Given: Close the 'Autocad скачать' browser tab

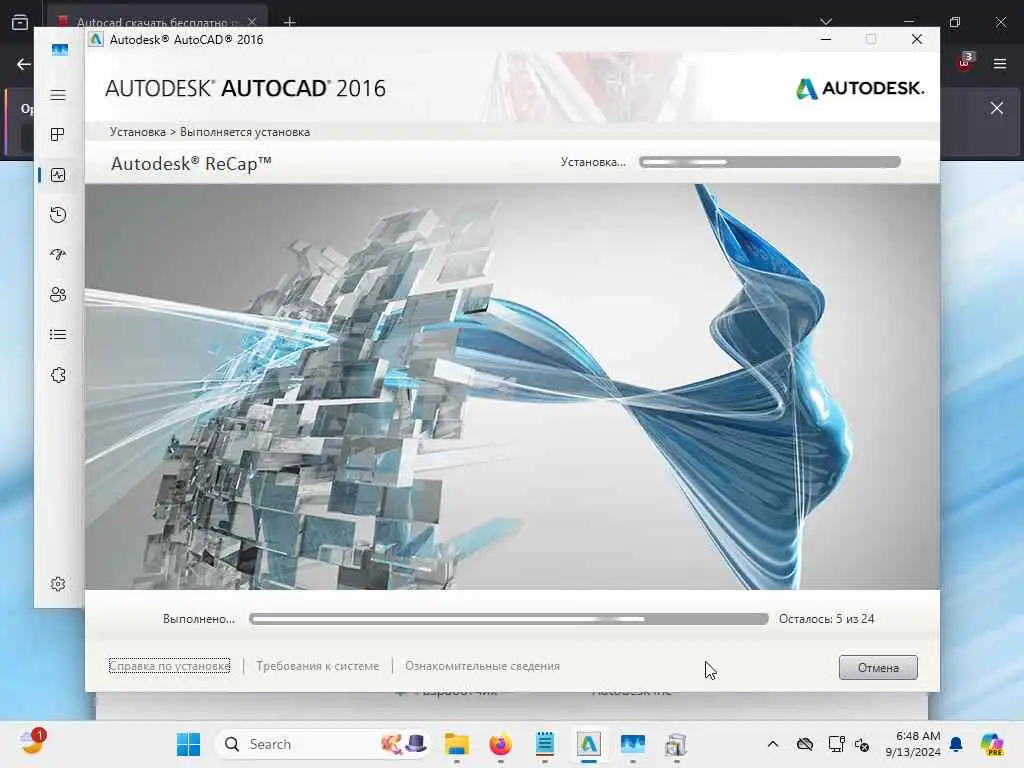Looking at the screenshot, I should tap(252, 22).
